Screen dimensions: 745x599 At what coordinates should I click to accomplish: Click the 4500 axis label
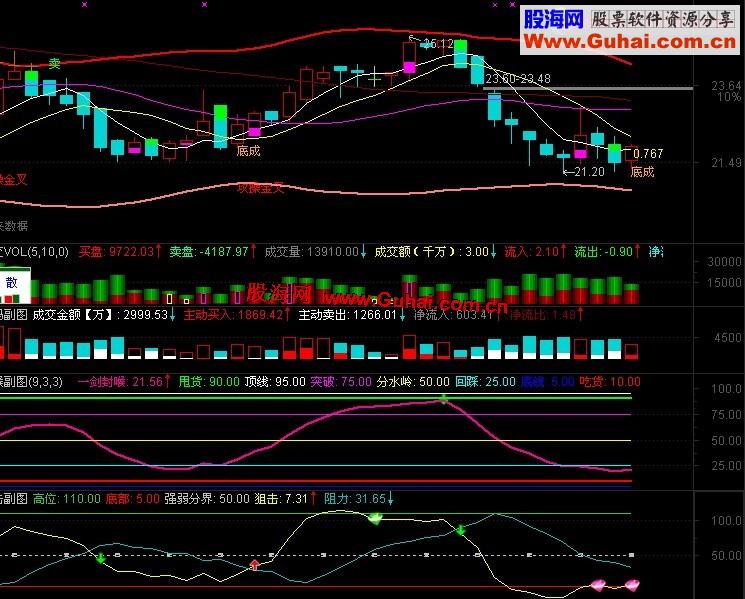(728, 338)
